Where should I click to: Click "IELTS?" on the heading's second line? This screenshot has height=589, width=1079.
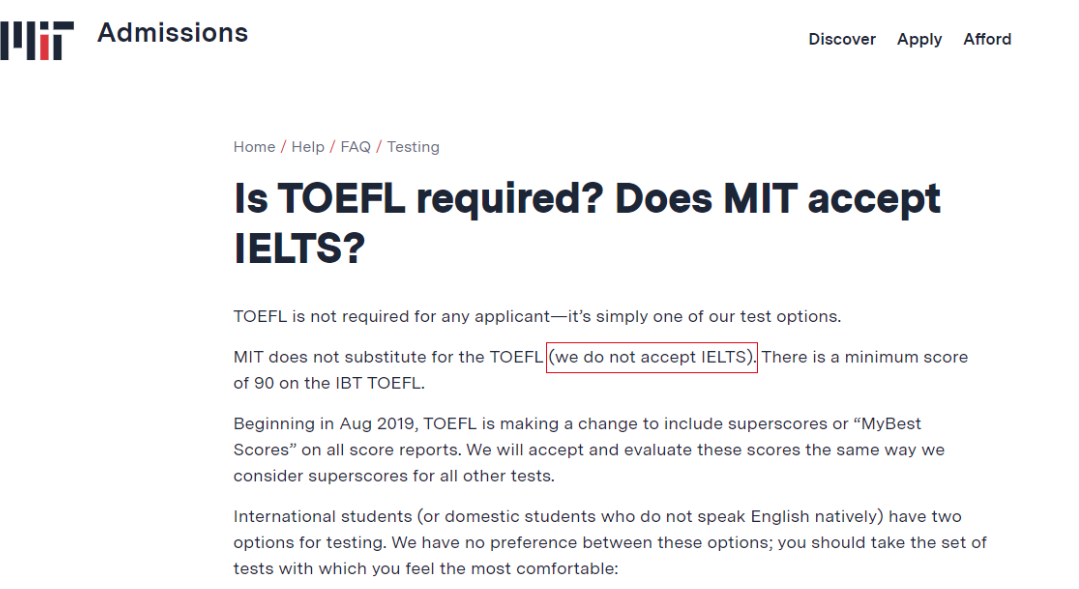coord(299,250)
